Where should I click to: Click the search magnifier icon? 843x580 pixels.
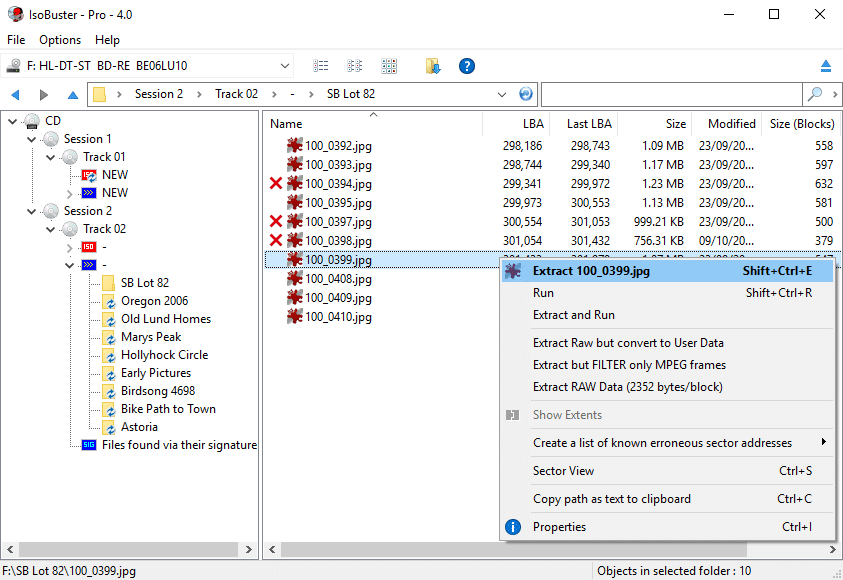pos(815,94)
